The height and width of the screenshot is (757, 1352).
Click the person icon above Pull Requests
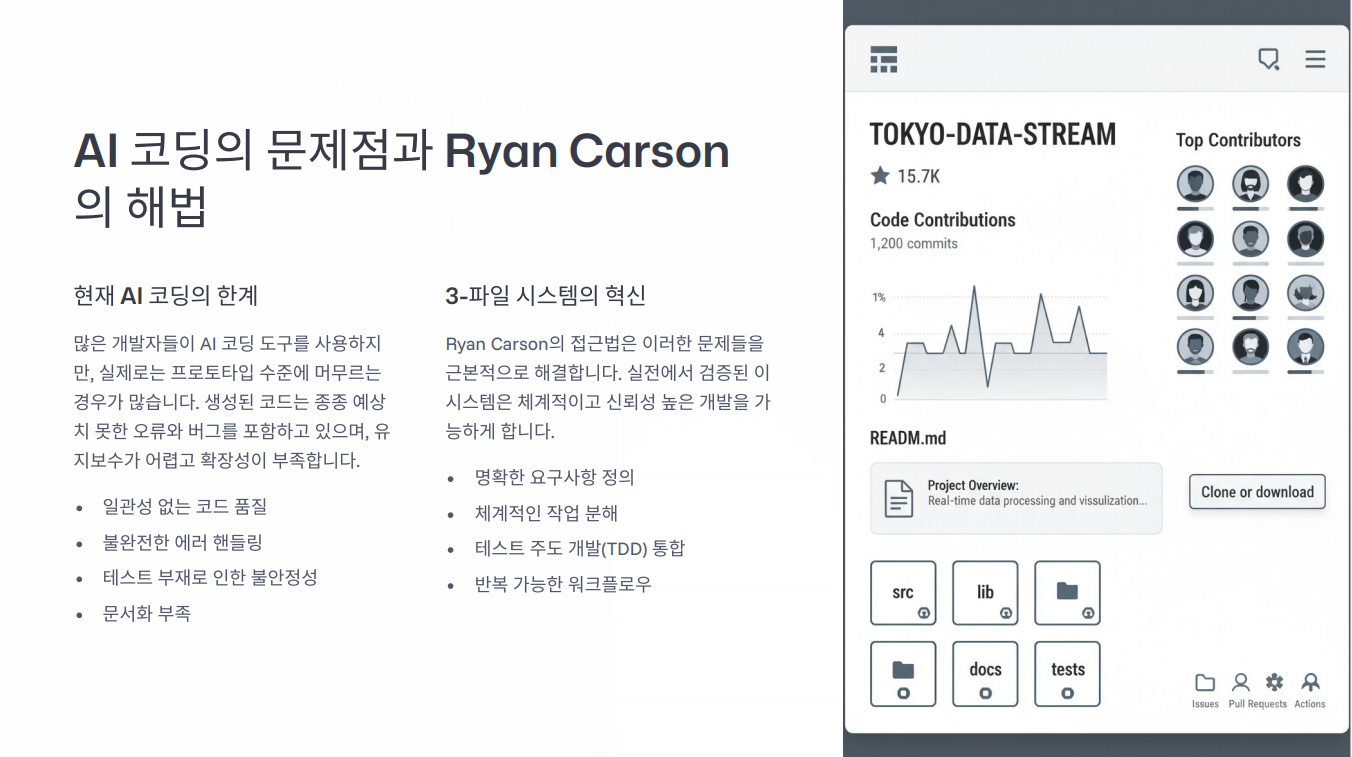click(x=1240, y=683)
